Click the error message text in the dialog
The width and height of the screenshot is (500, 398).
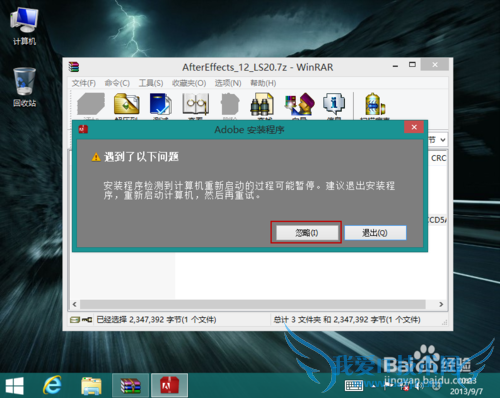pyautogui.click(x=249, y=190)
